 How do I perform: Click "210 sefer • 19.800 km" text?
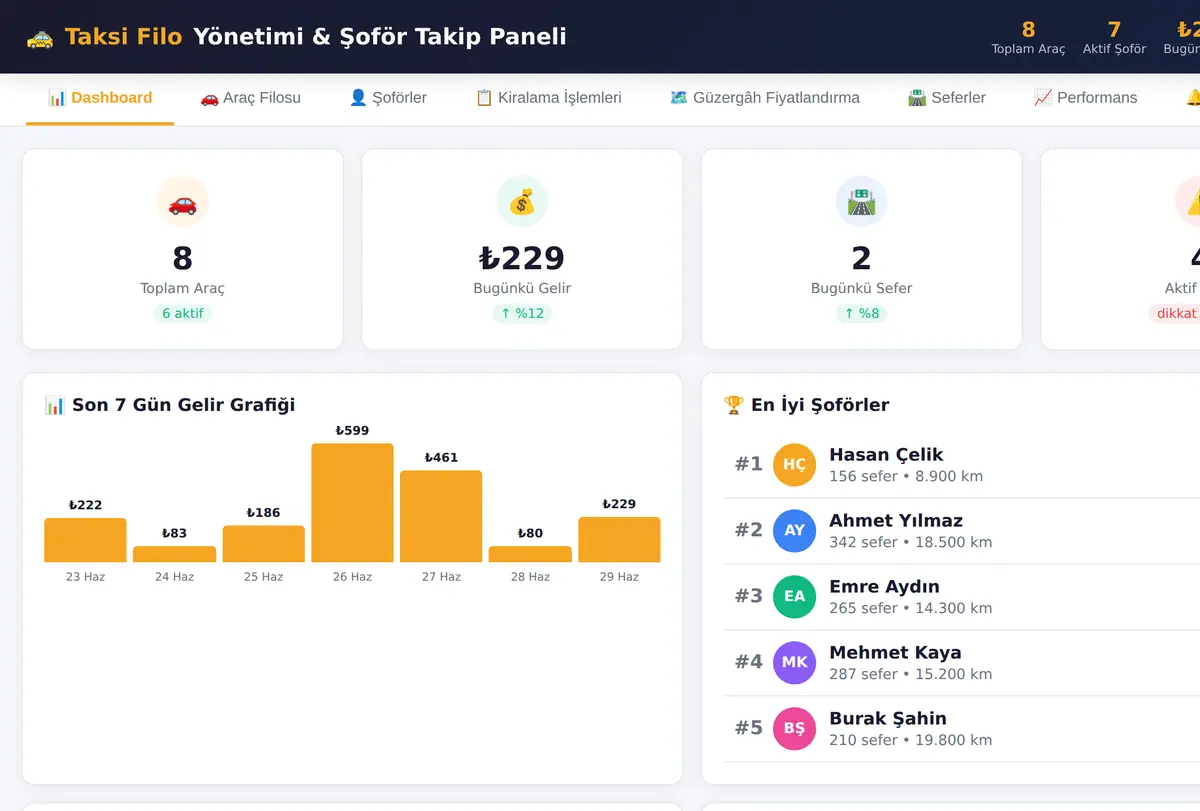[911, 740]
